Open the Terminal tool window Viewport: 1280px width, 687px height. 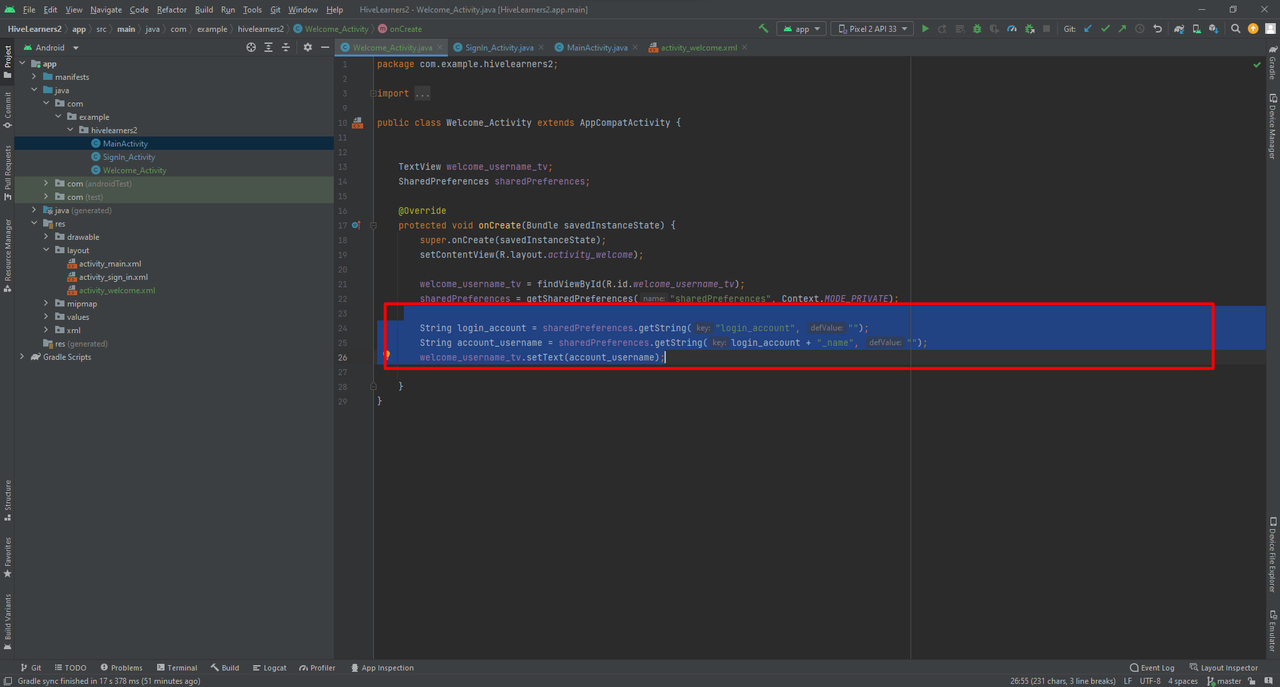click(175, 668)
